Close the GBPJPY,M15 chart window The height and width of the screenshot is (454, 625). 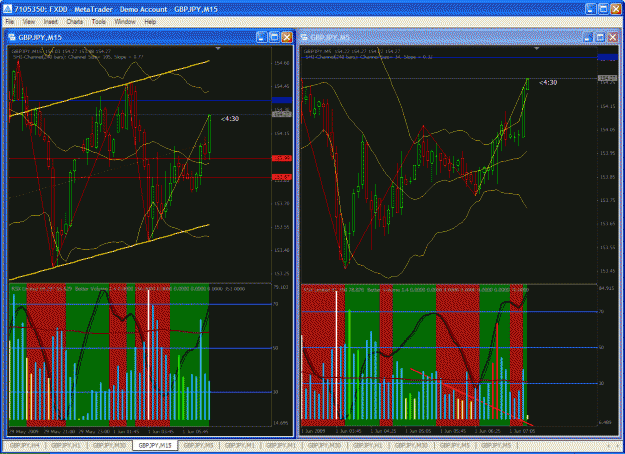[287, 37]
